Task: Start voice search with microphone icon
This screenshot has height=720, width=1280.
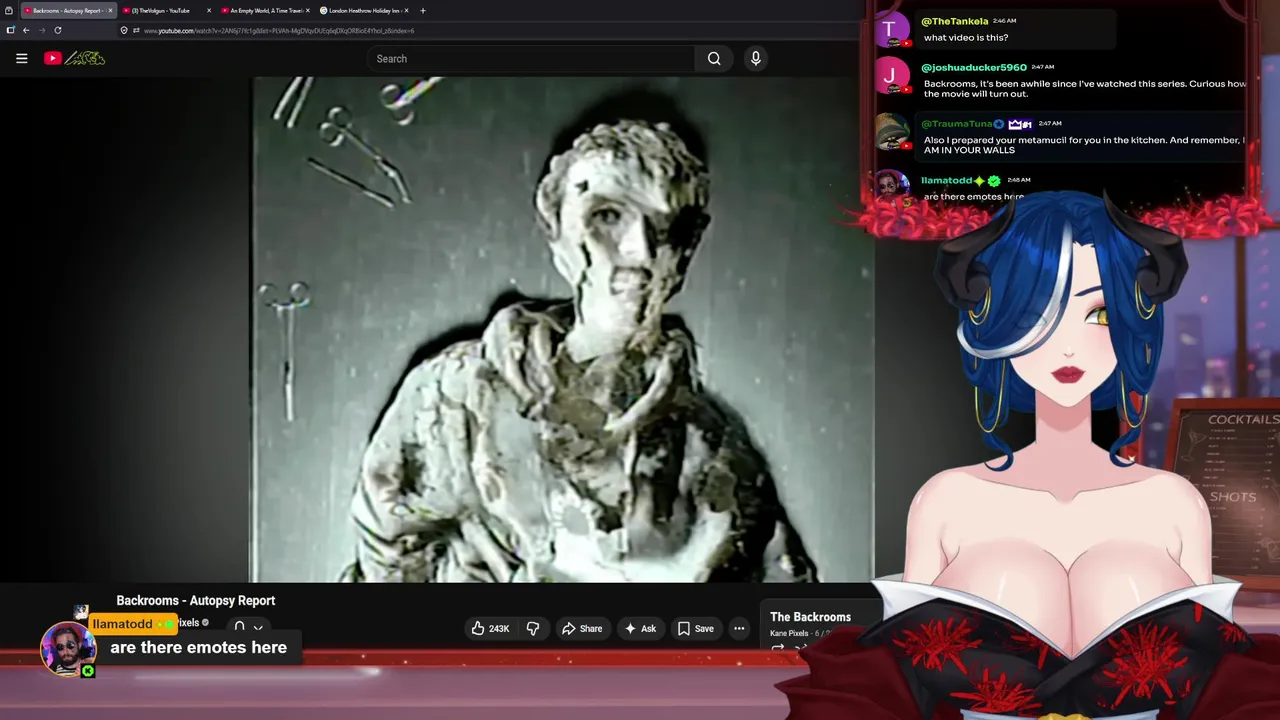Action: (x=756, y=59)
